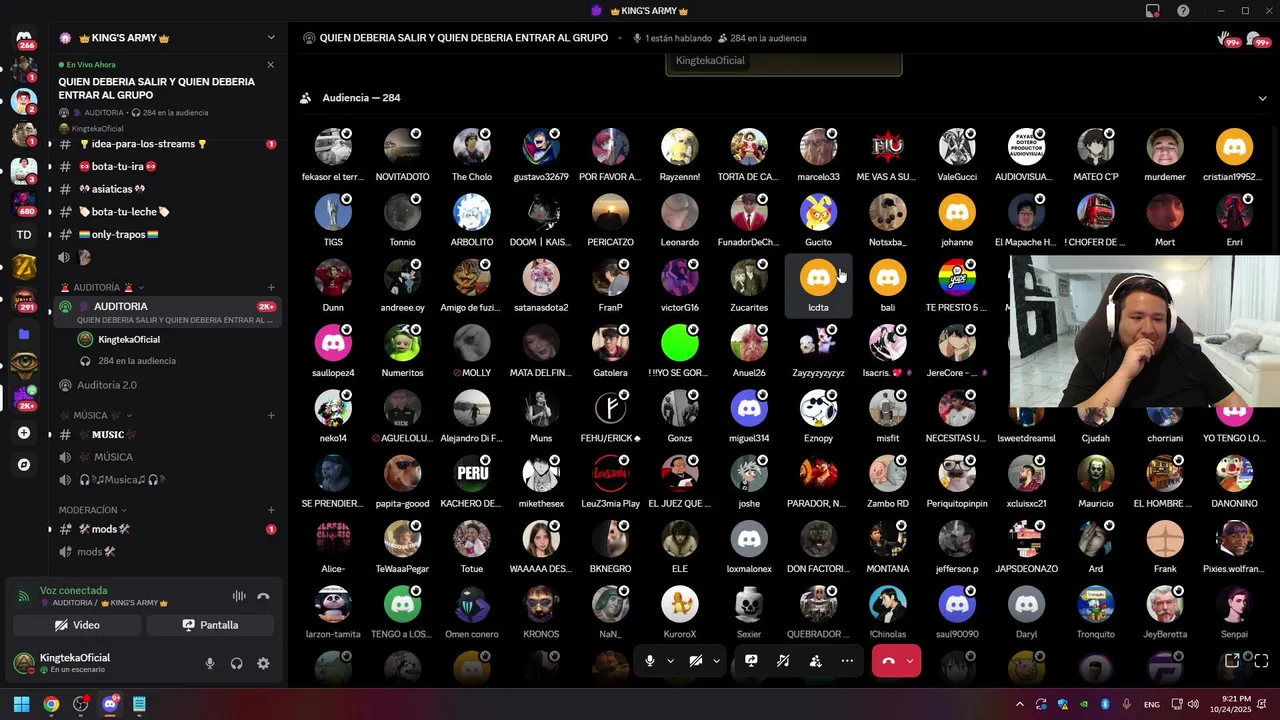Open raised hand requests icon with 99+ badge
1280x720 pixels.
click(1227, 39)
